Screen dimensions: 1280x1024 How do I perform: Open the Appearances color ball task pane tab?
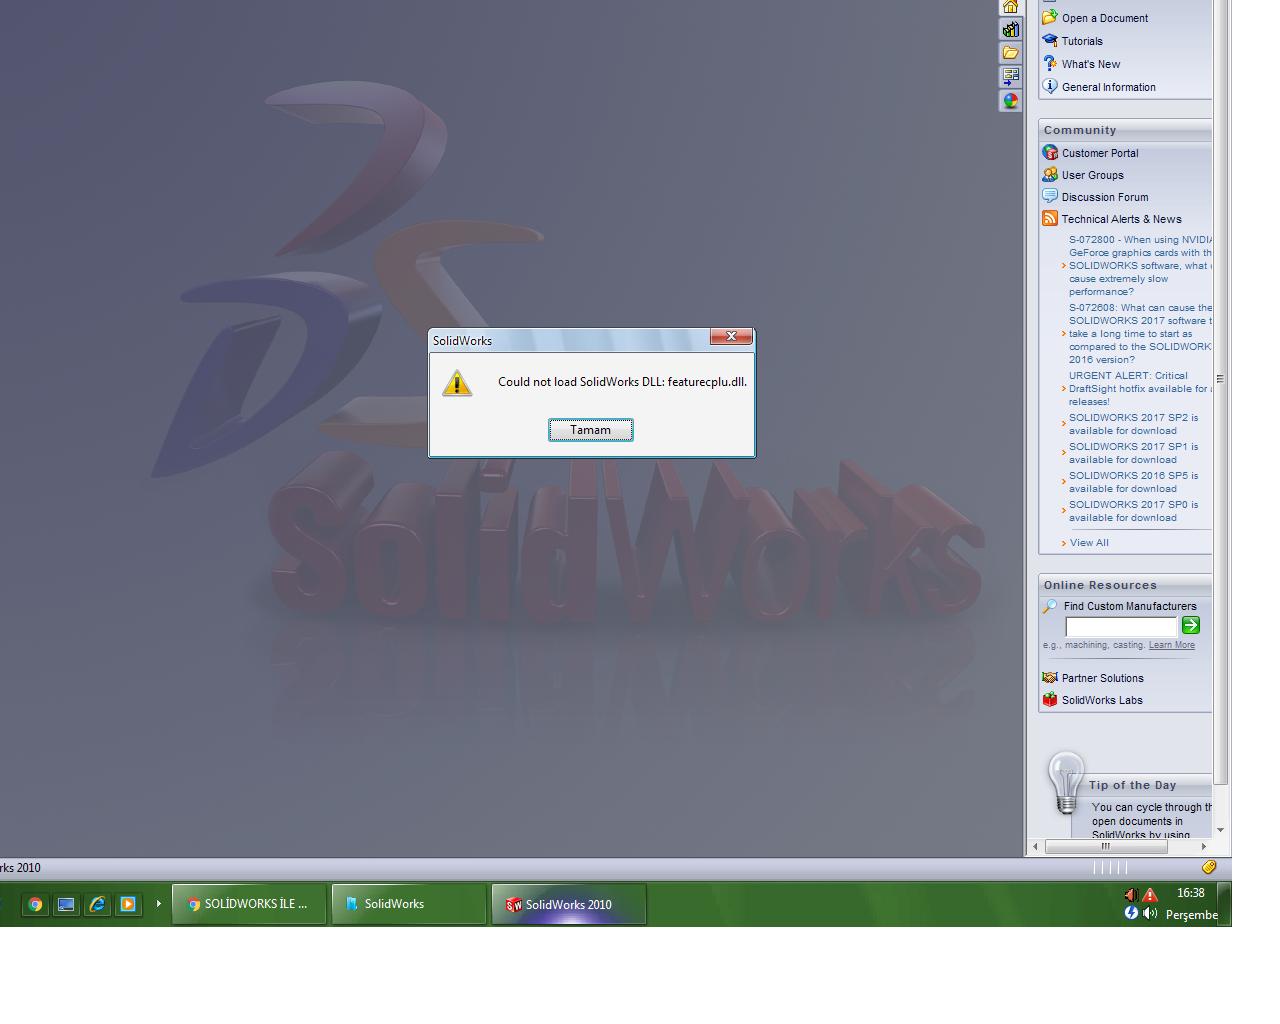1011,100
